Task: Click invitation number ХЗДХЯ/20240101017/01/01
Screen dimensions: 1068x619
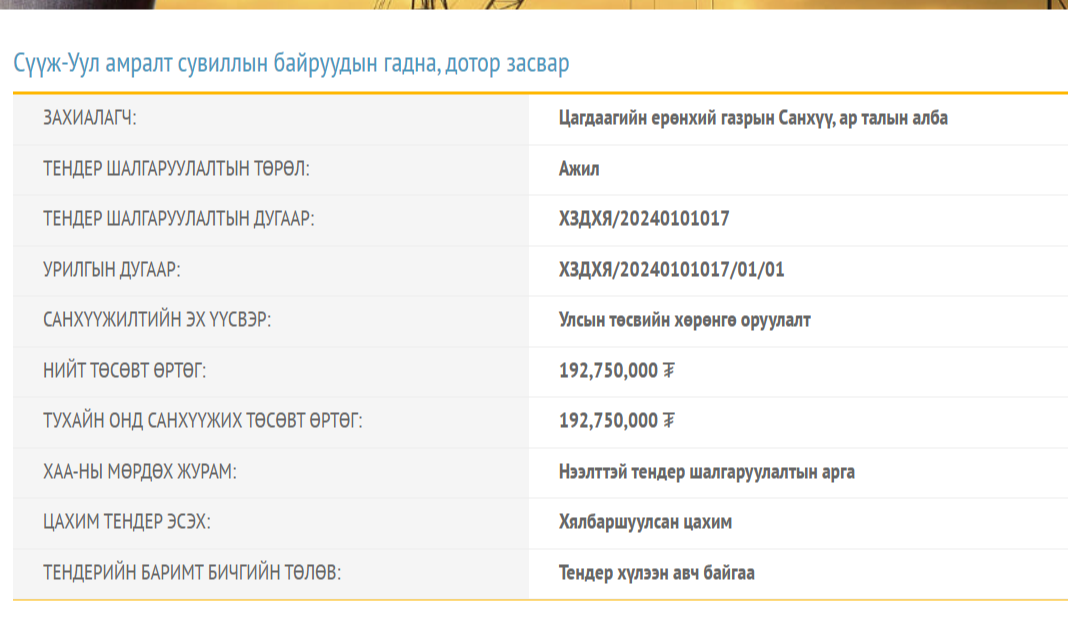Action: [x=672, y=270]
